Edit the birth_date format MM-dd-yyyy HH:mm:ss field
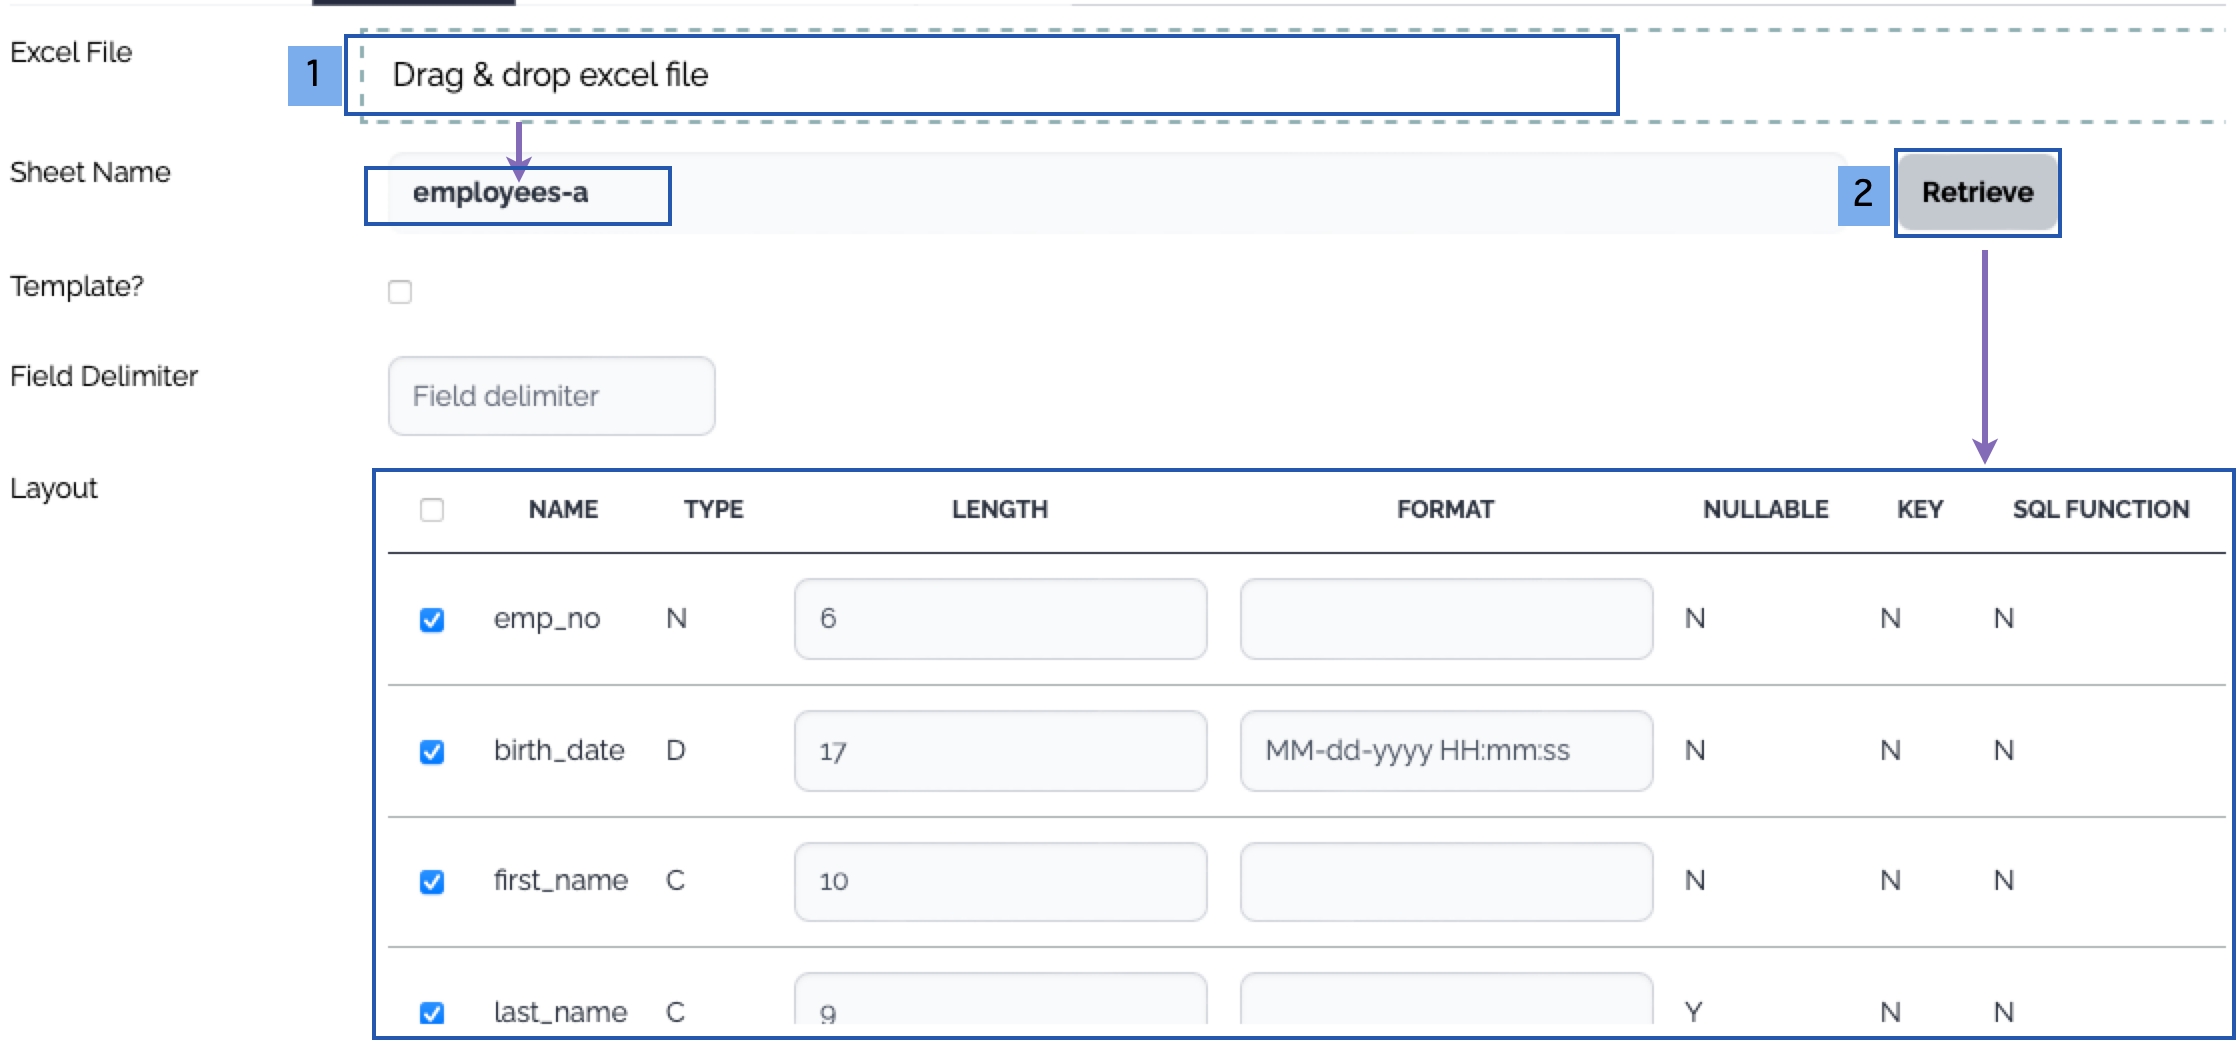 click(1446, 751)
